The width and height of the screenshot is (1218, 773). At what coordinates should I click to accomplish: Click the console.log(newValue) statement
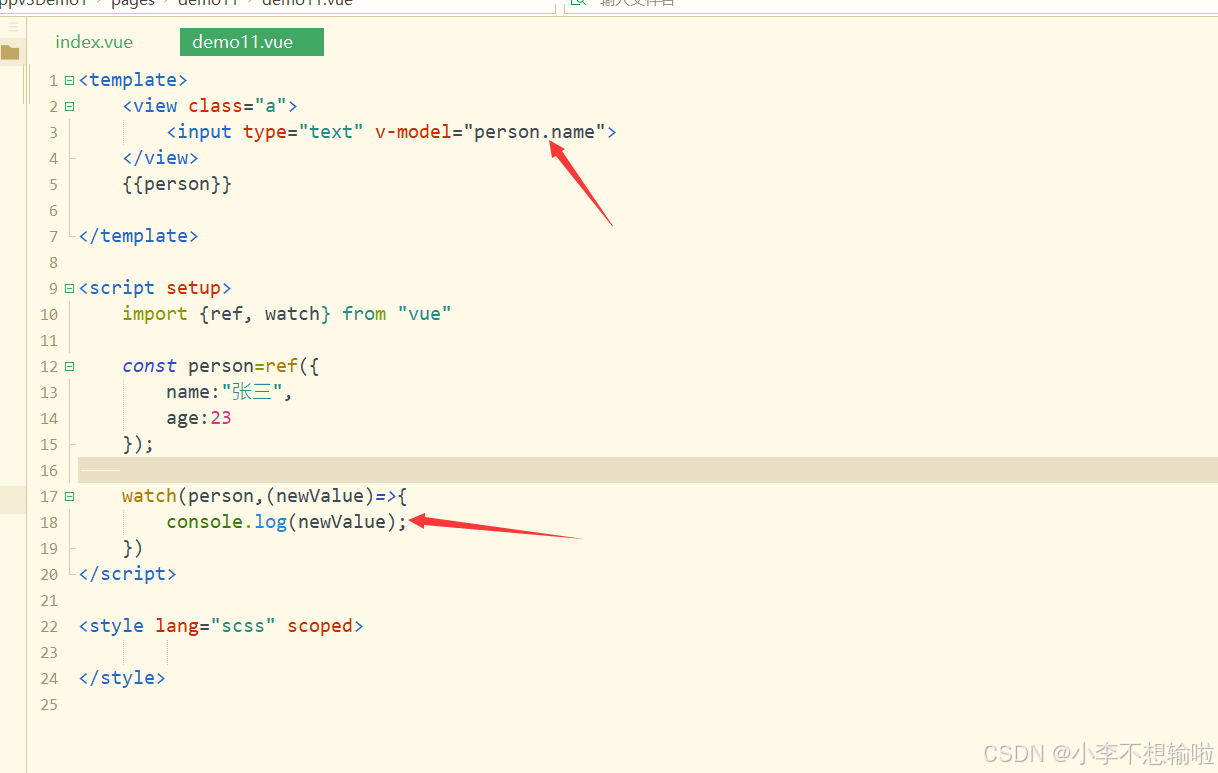[287, 522]
